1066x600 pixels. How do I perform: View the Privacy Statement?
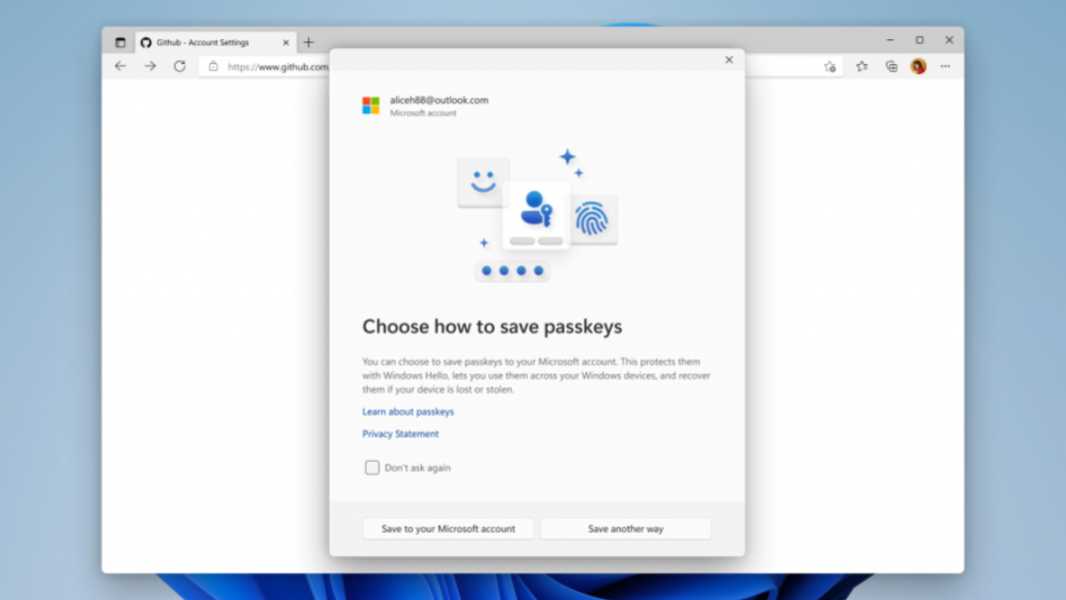click(x=400, y=433)
